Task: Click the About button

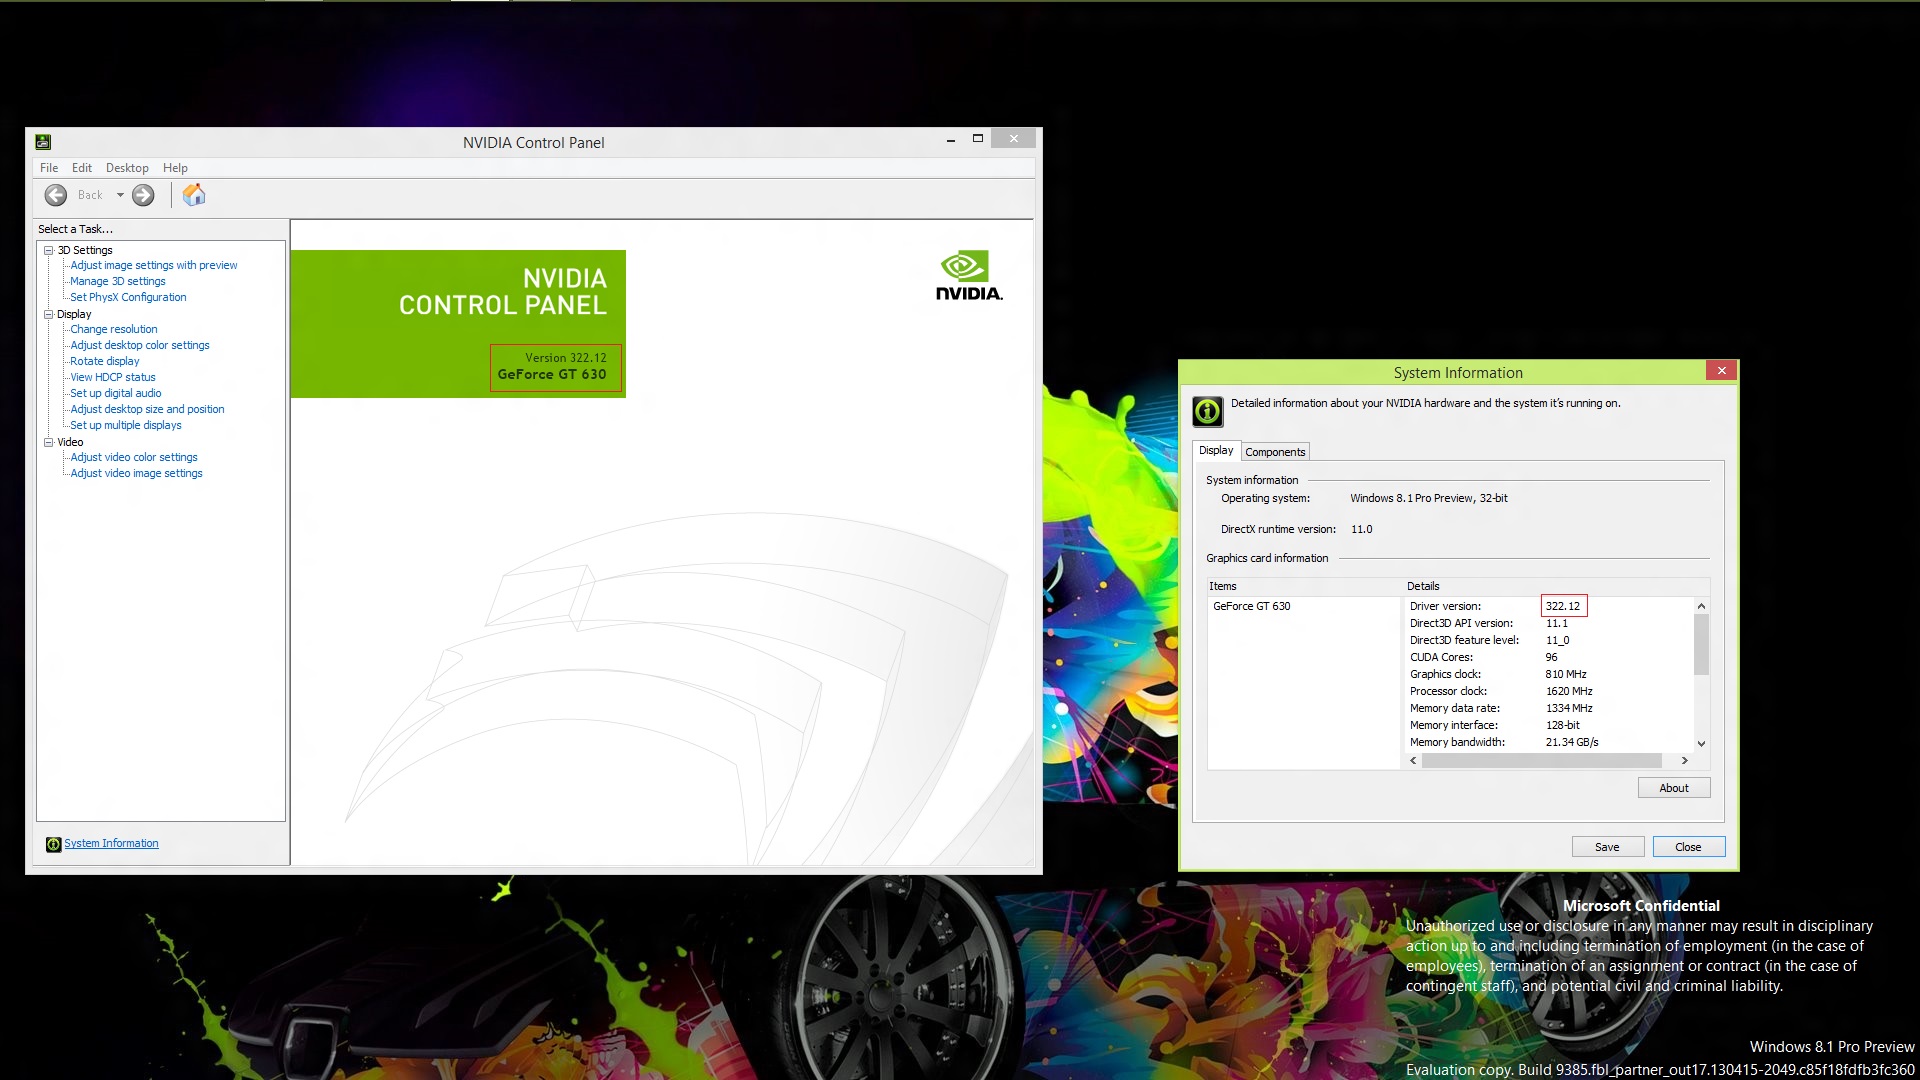Action: pyautogui.click(x=1673, y=788)
